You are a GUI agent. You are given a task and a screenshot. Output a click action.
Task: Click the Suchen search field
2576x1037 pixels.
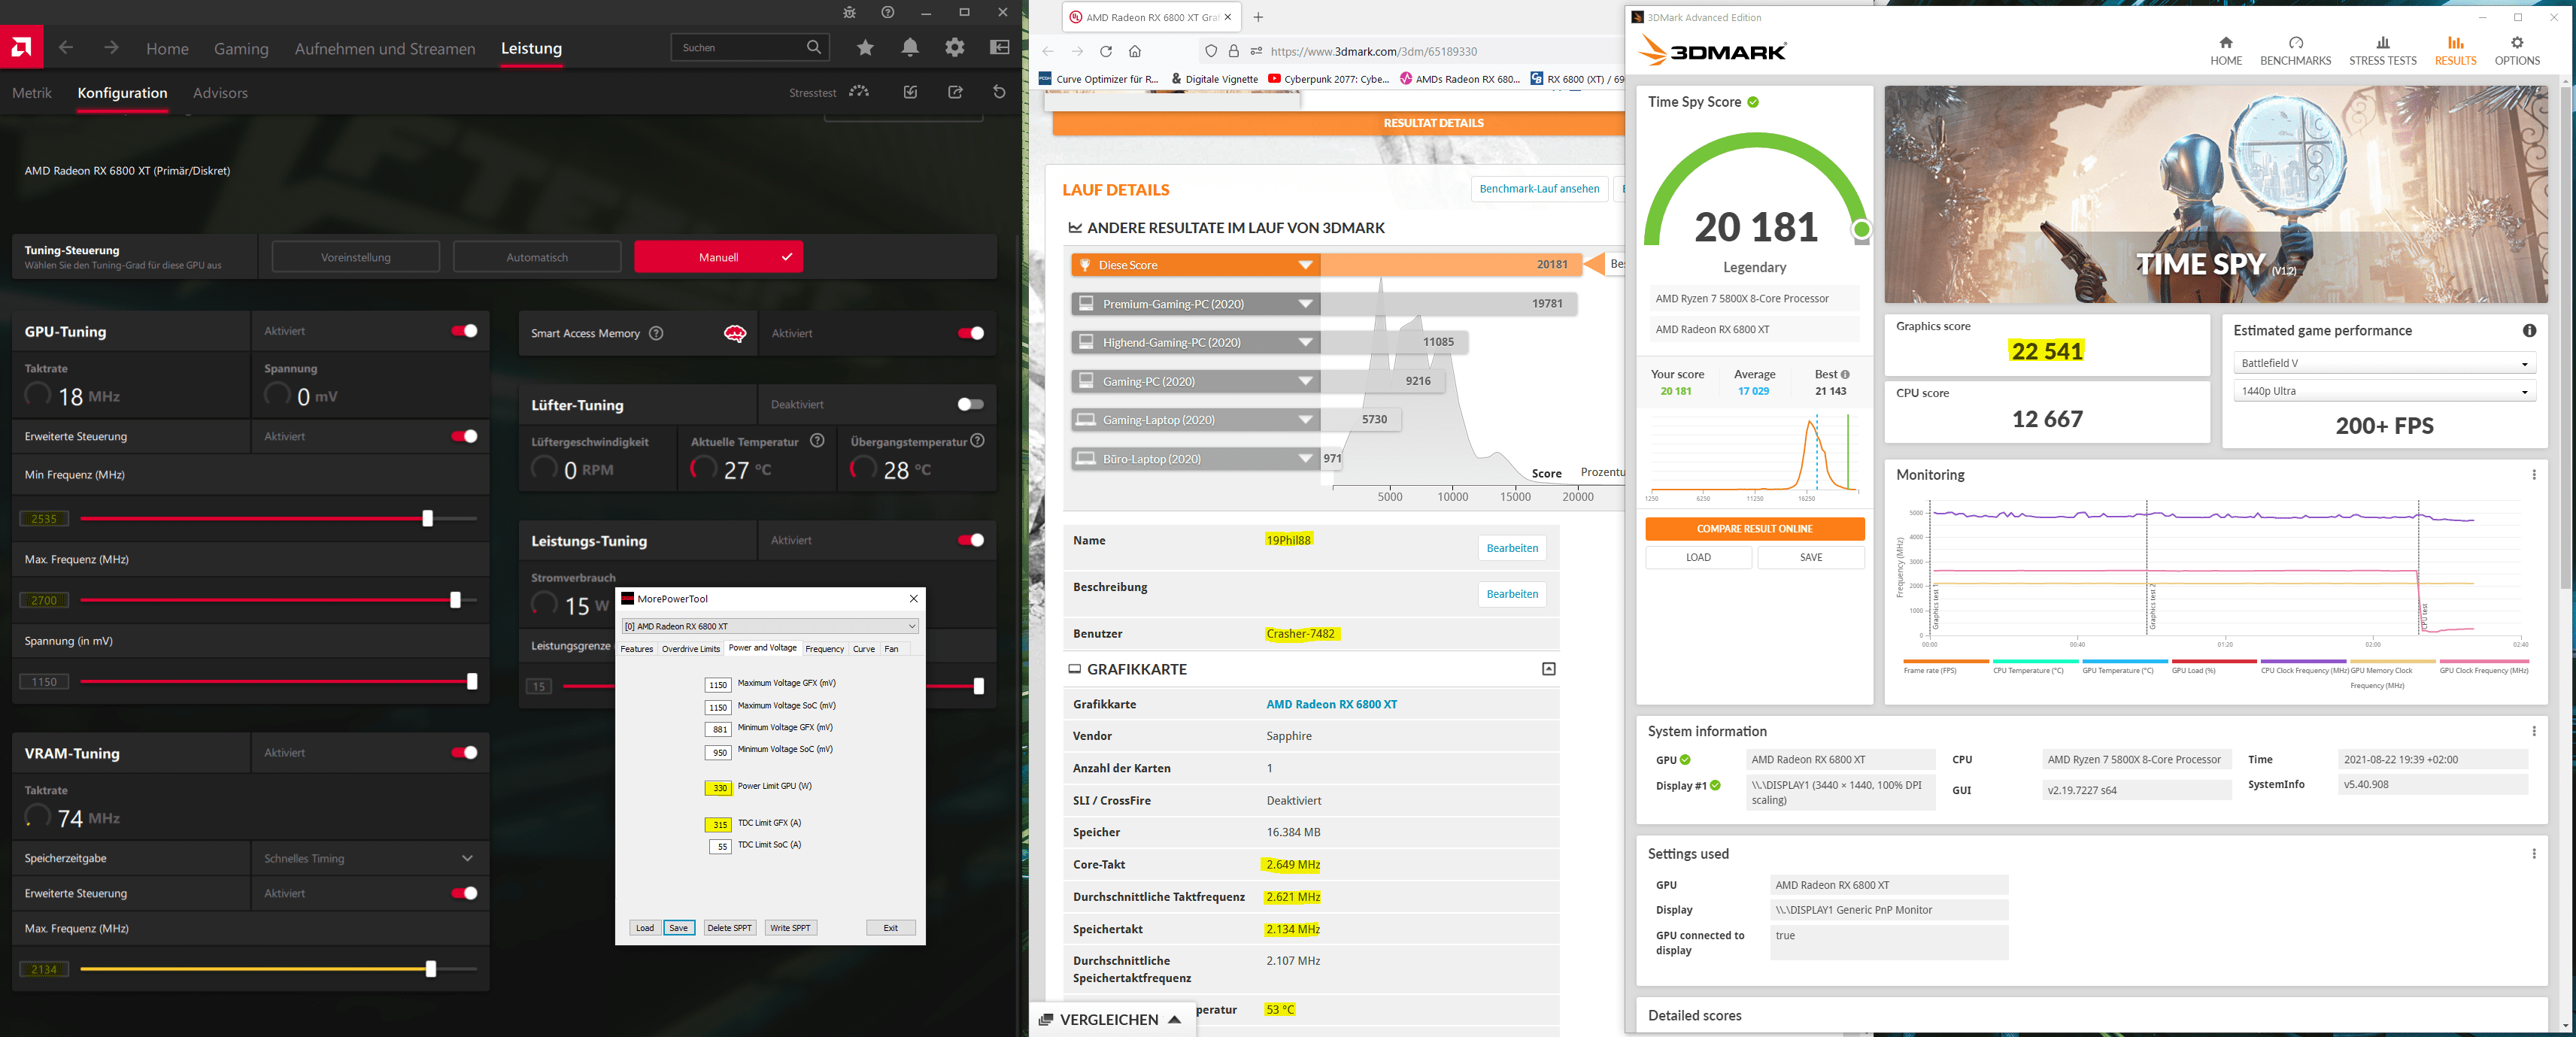749,47
